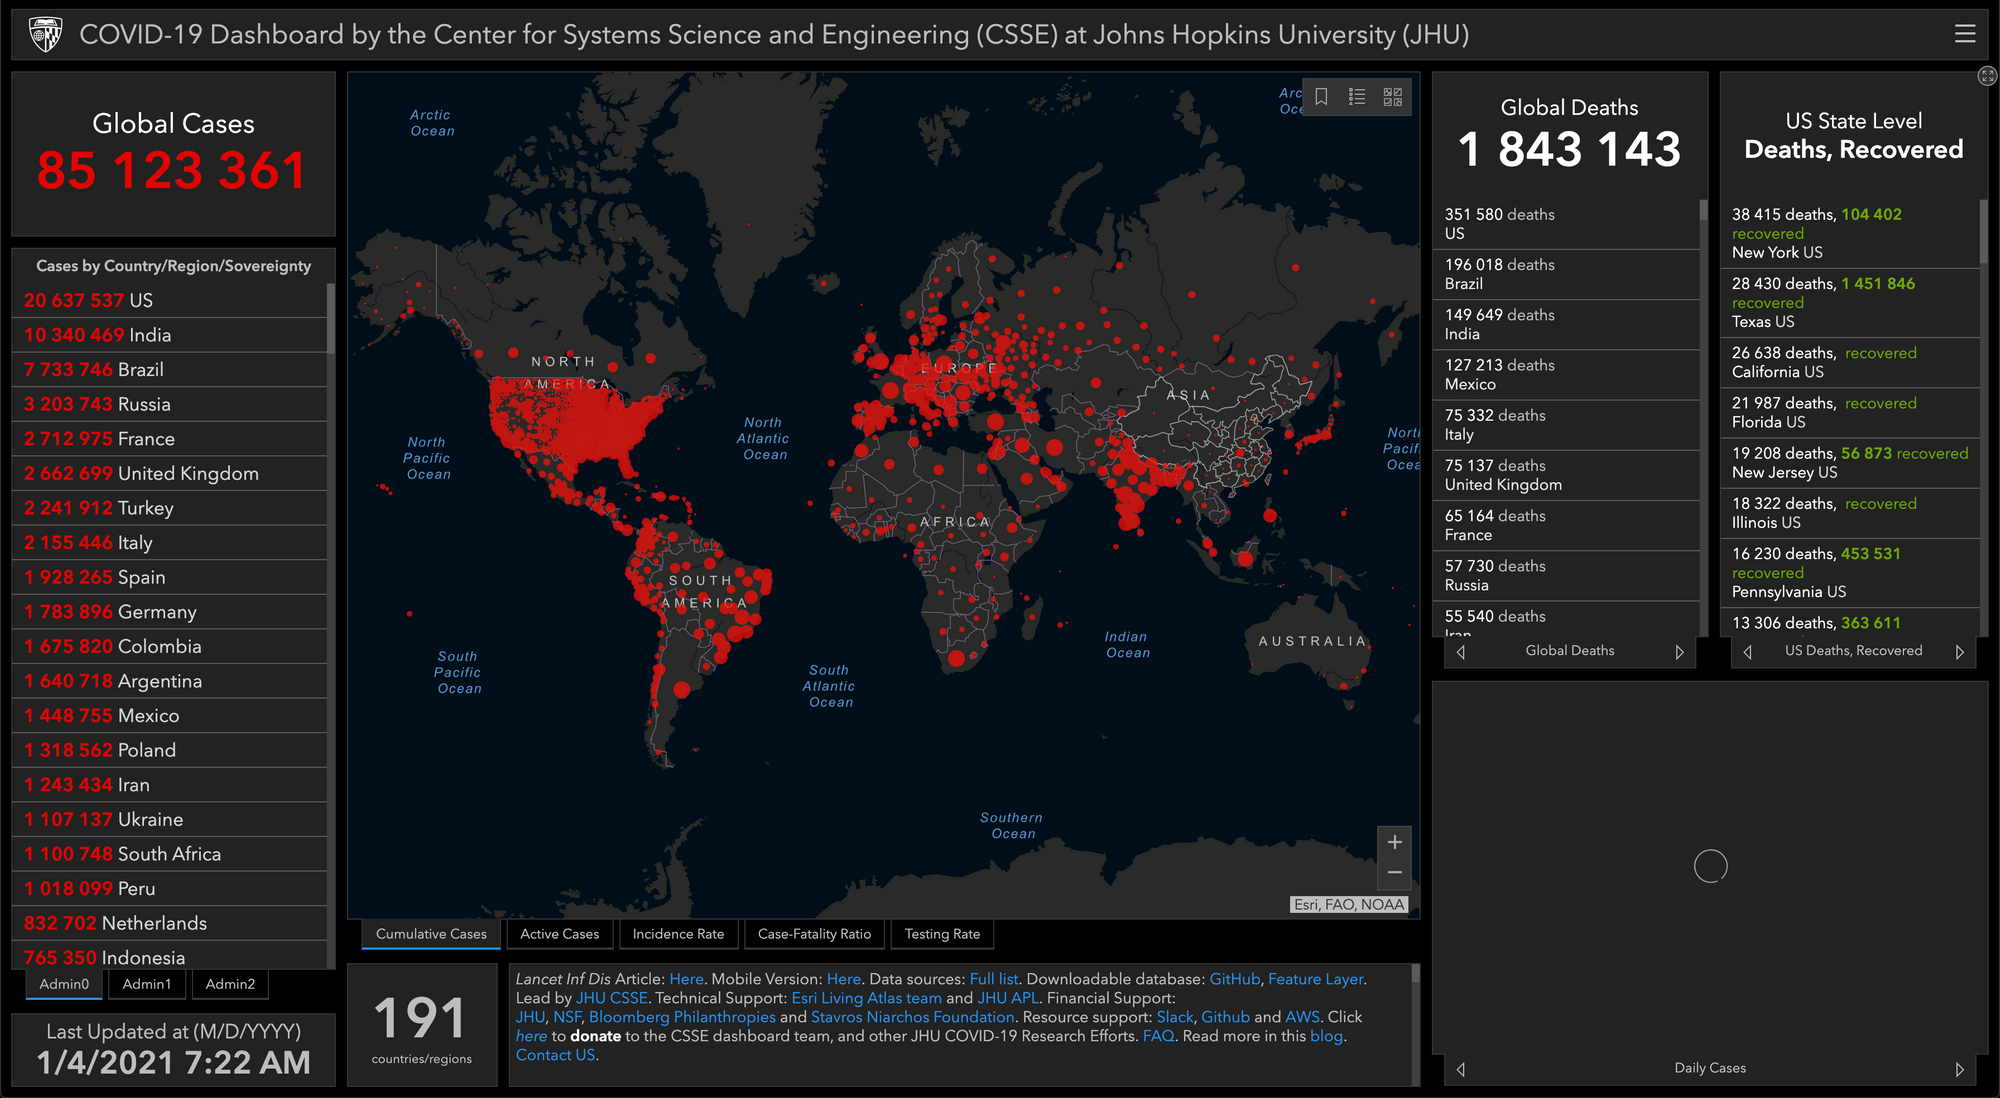
Task: Click left arrow on US Deaths, Recovered panel
Action: (x=1746, y=651)
